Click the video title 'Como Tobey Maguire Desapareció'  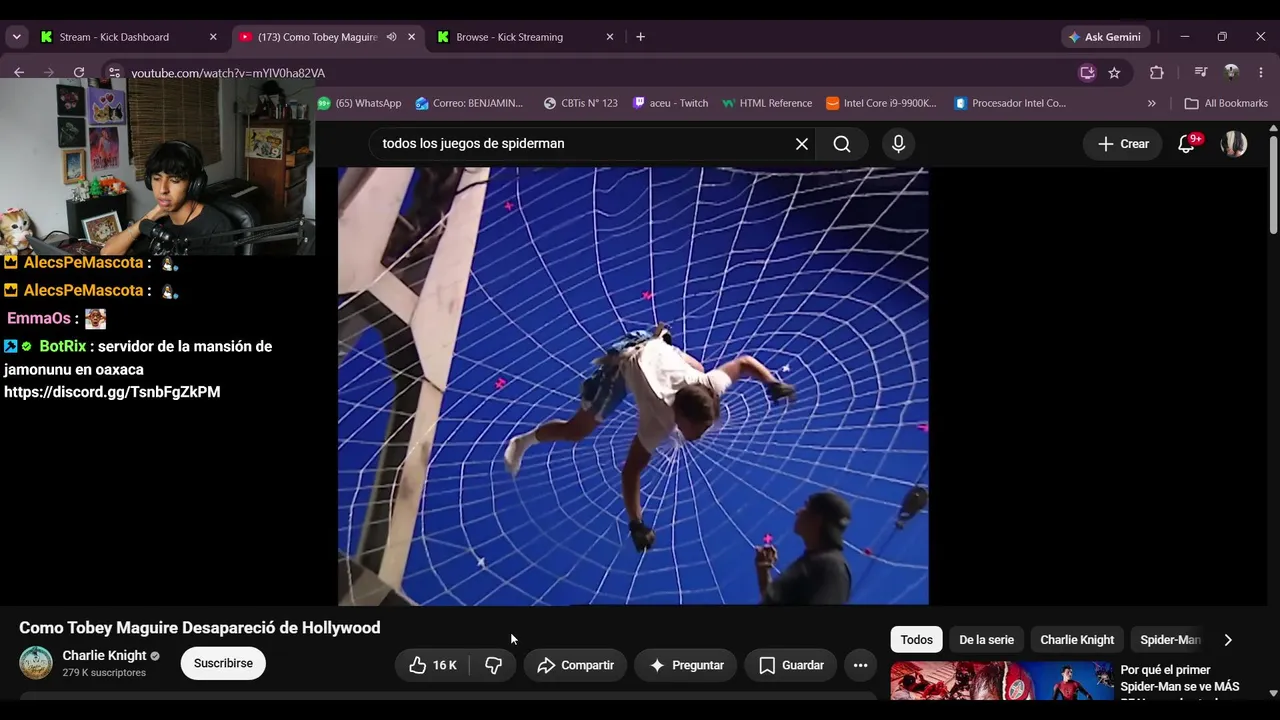coord(200,628)
